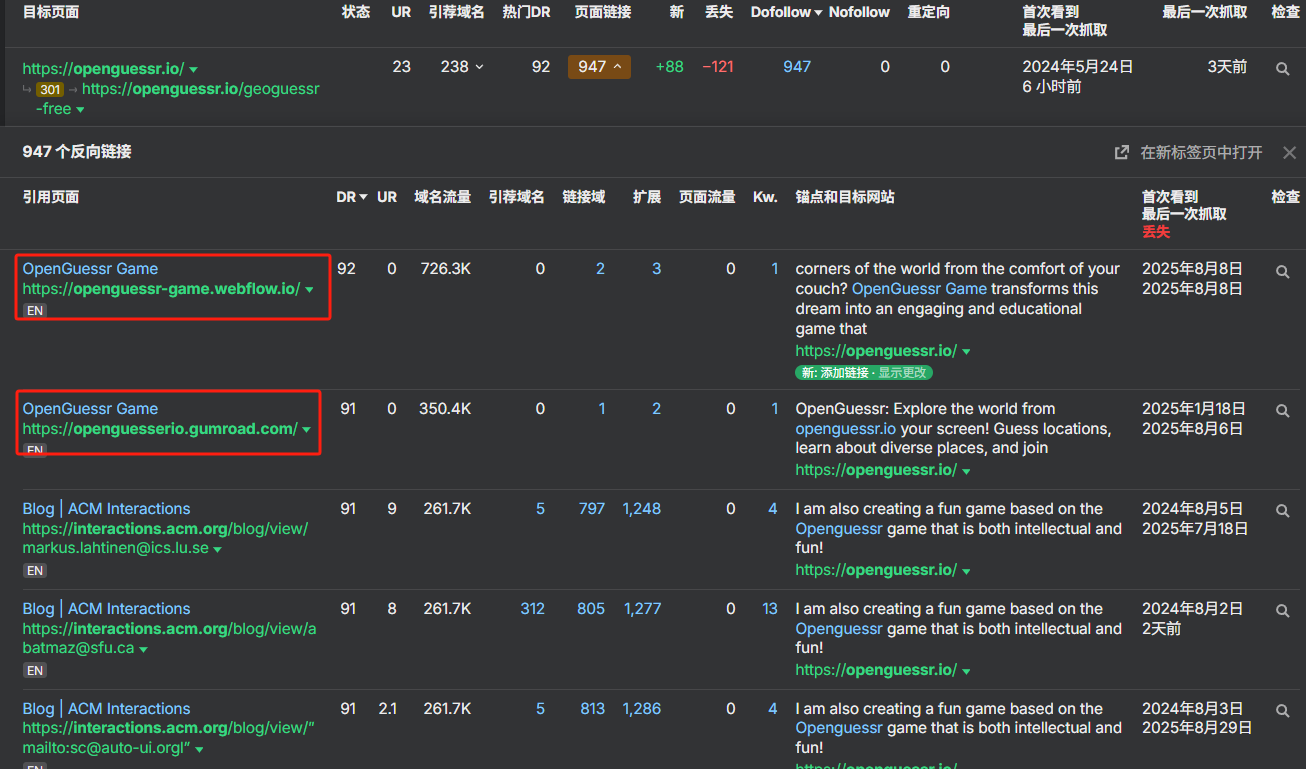Click the green new link badge "新: 添加链接"
1306x769 pixels.
pos(836,373)
